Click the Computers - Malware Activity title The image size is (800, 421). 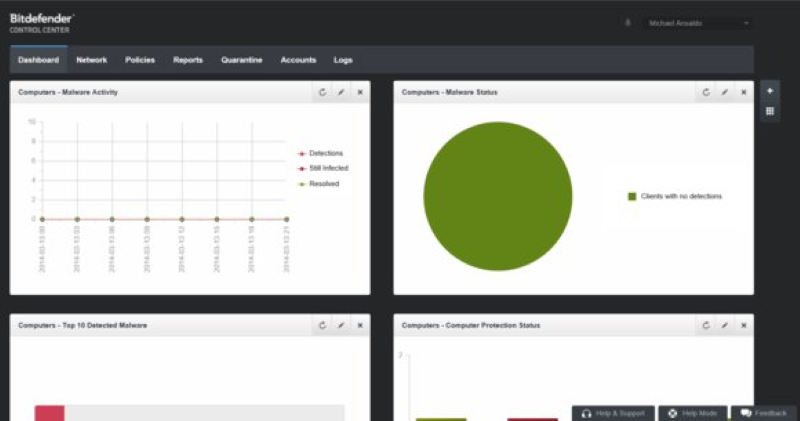(68, 92)
